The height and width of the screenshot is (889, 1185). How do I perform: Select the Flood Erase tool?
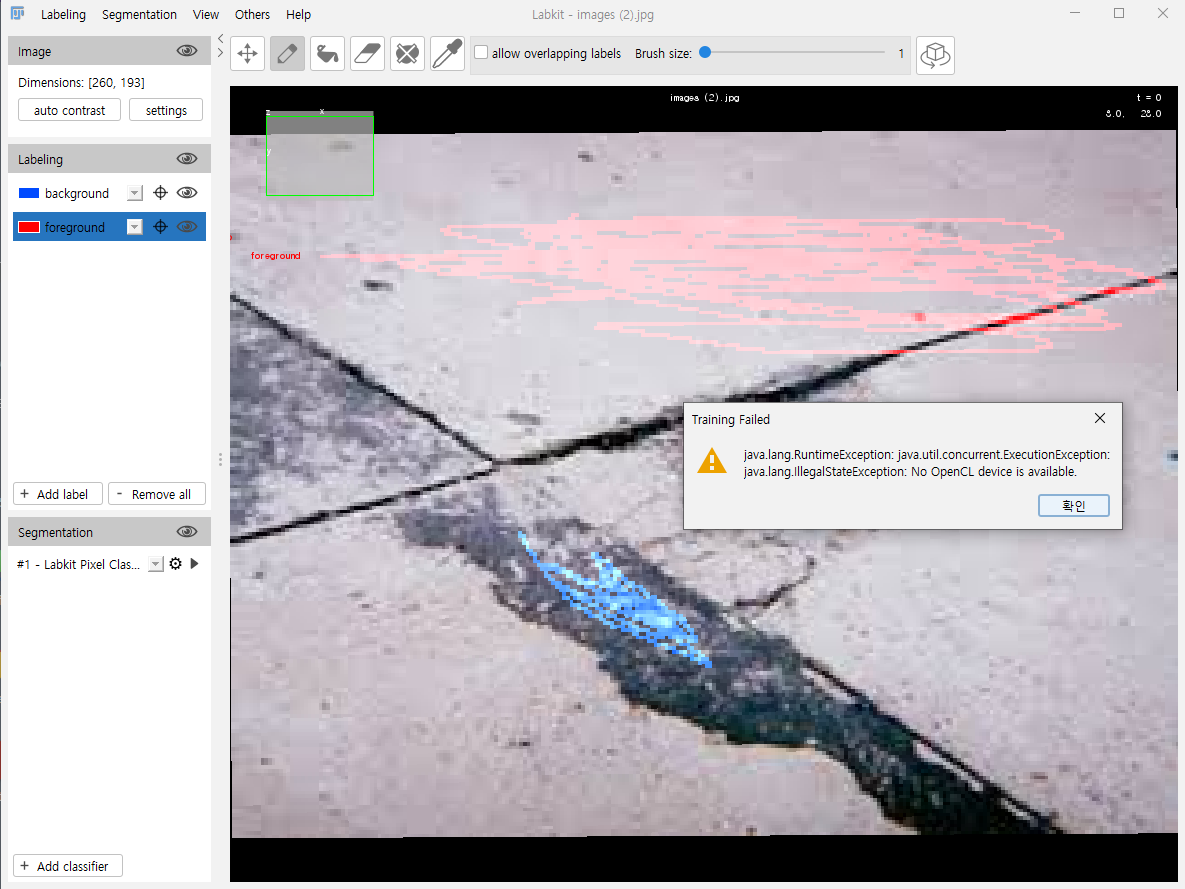pos(407,53)
